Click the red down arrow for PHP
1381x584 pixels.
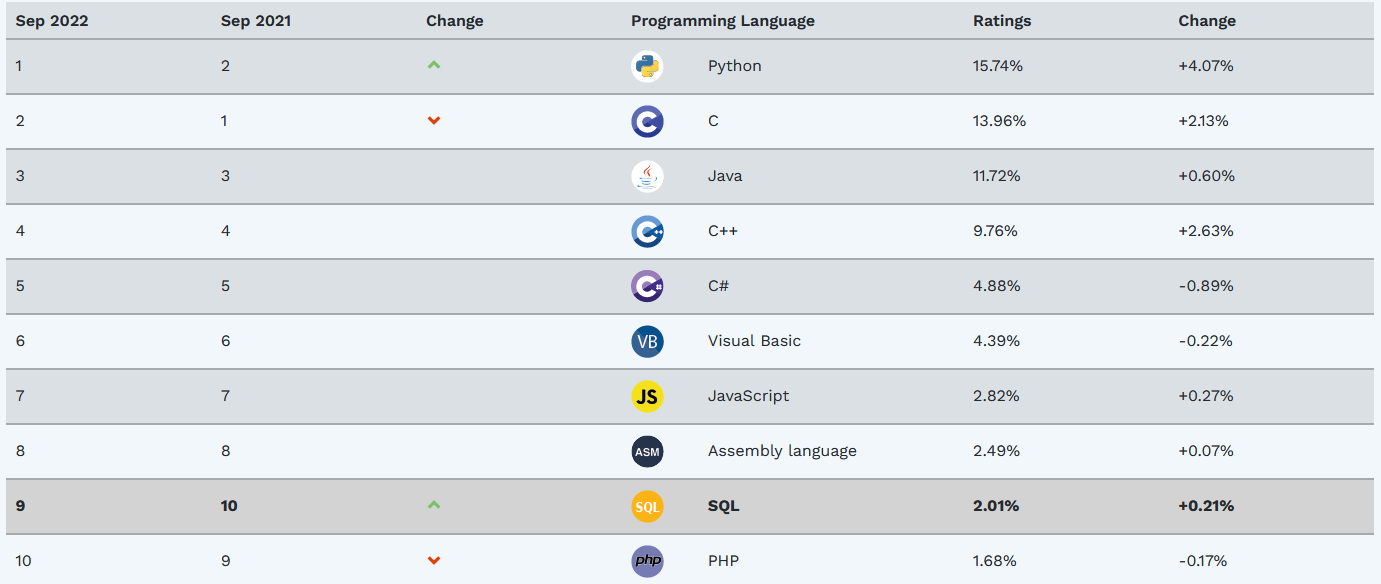pyautogui.click(x=433, y=561)
